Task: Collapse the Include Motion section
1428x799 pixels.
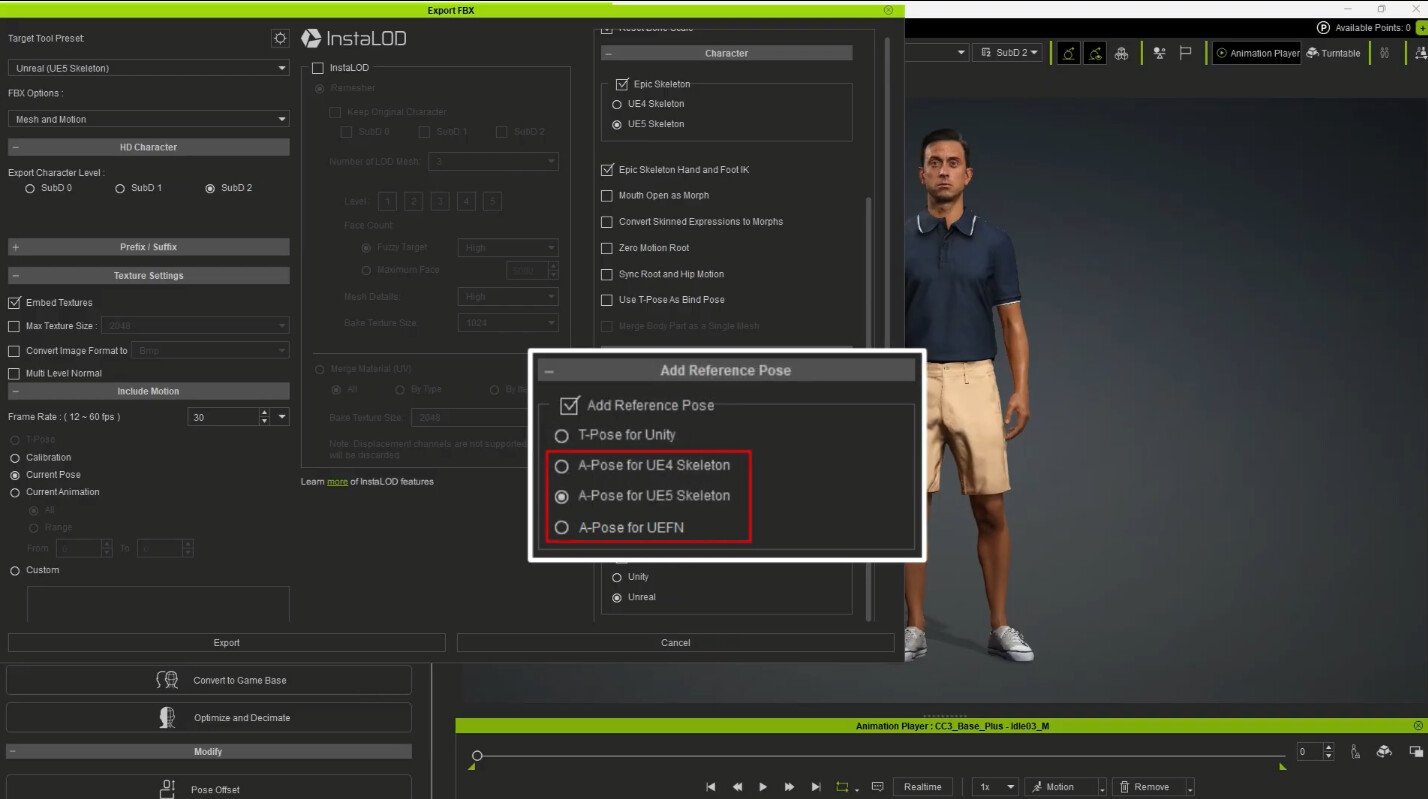Action: pos(15,391)
